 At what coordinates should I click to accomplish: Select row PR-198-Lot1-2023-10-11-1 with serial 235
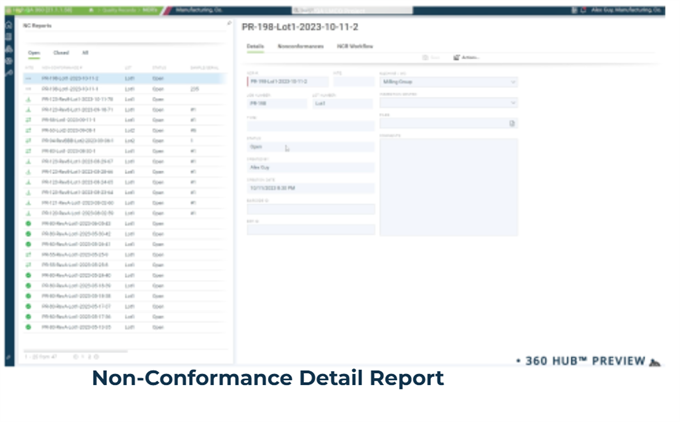pos(124,89)
